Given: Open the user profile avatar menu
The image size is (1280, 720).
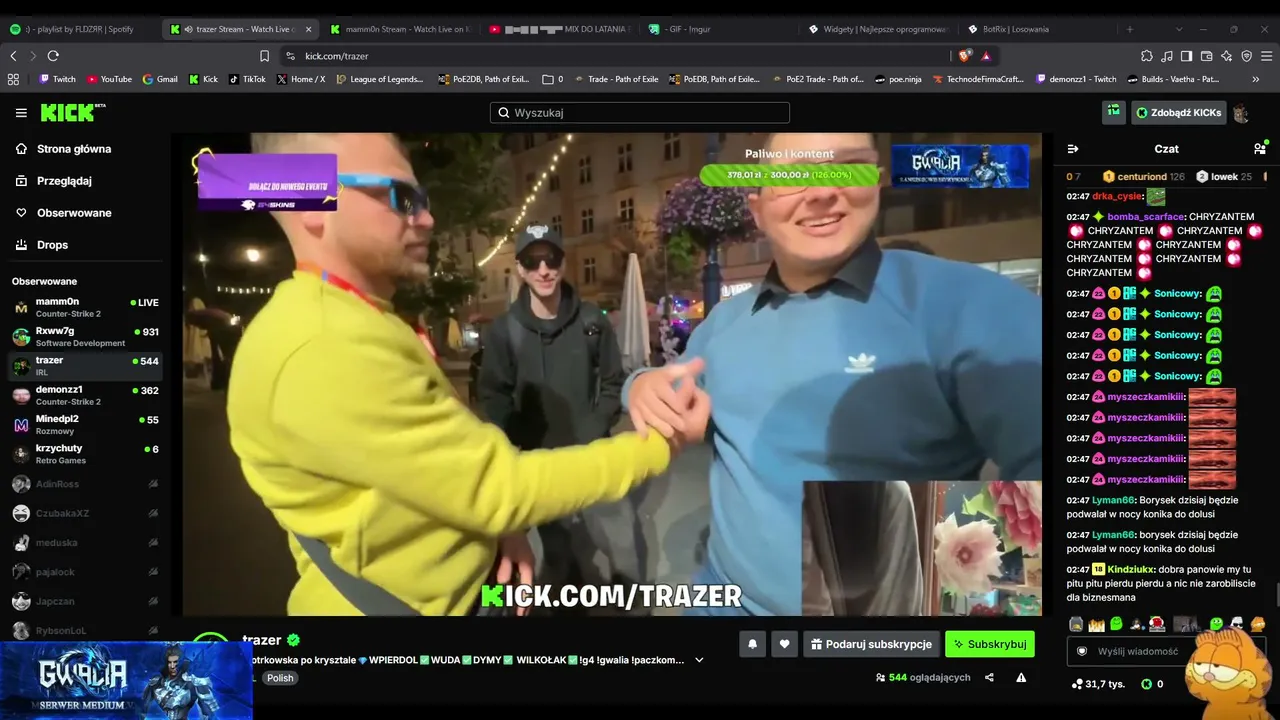Looking at the screenshot, I should 1241,113.
